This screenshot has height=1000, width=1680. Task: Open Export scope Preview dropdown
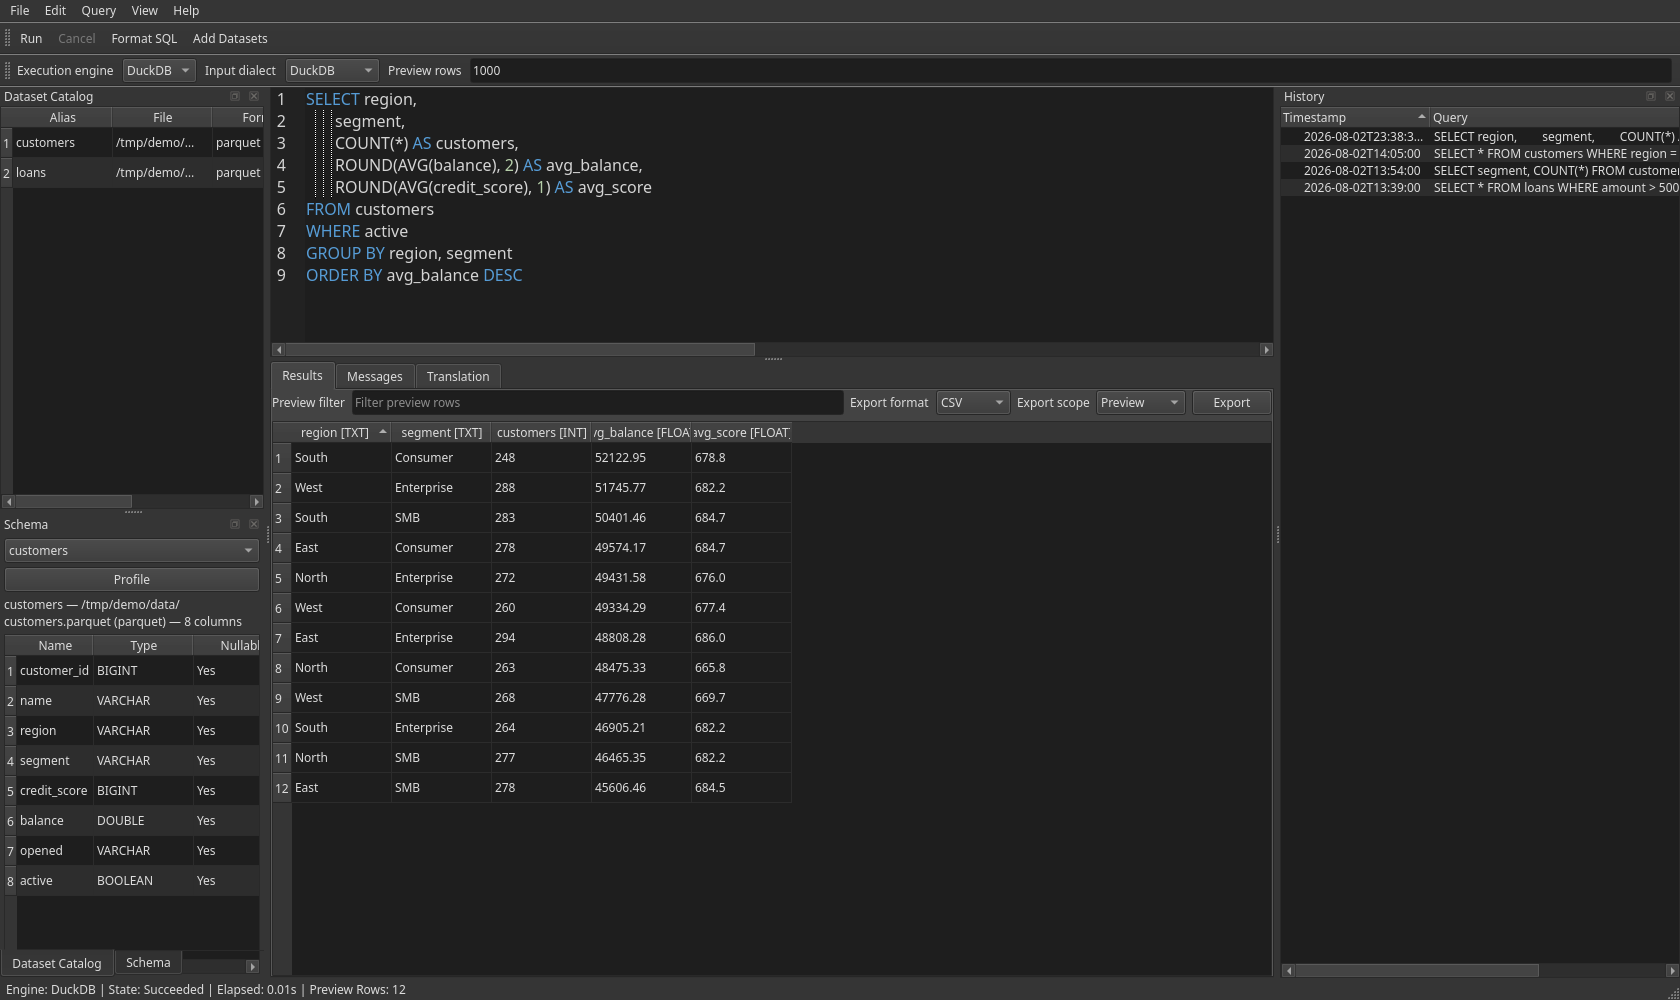point(1141,402)
